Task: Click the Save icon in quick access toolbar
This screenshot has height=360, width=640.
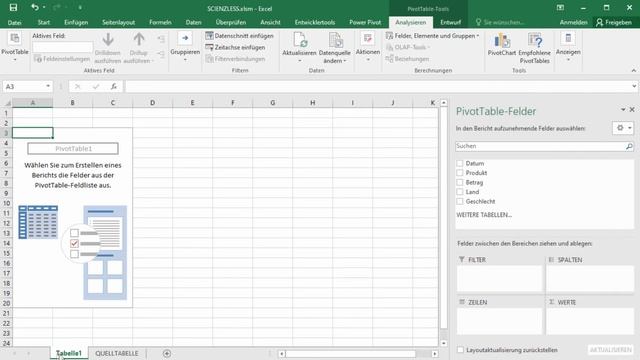Action: (x=13, y=8)
